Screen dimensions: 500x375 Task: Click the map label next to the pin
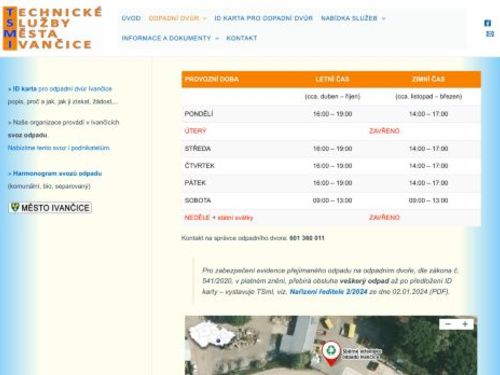[x=361, y=354]
